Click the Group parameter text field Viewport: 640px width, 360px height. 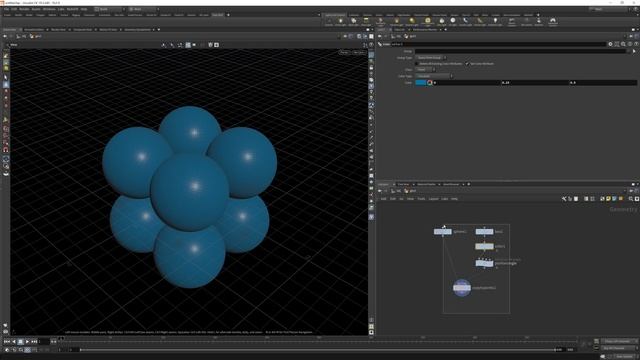[520, 51]
